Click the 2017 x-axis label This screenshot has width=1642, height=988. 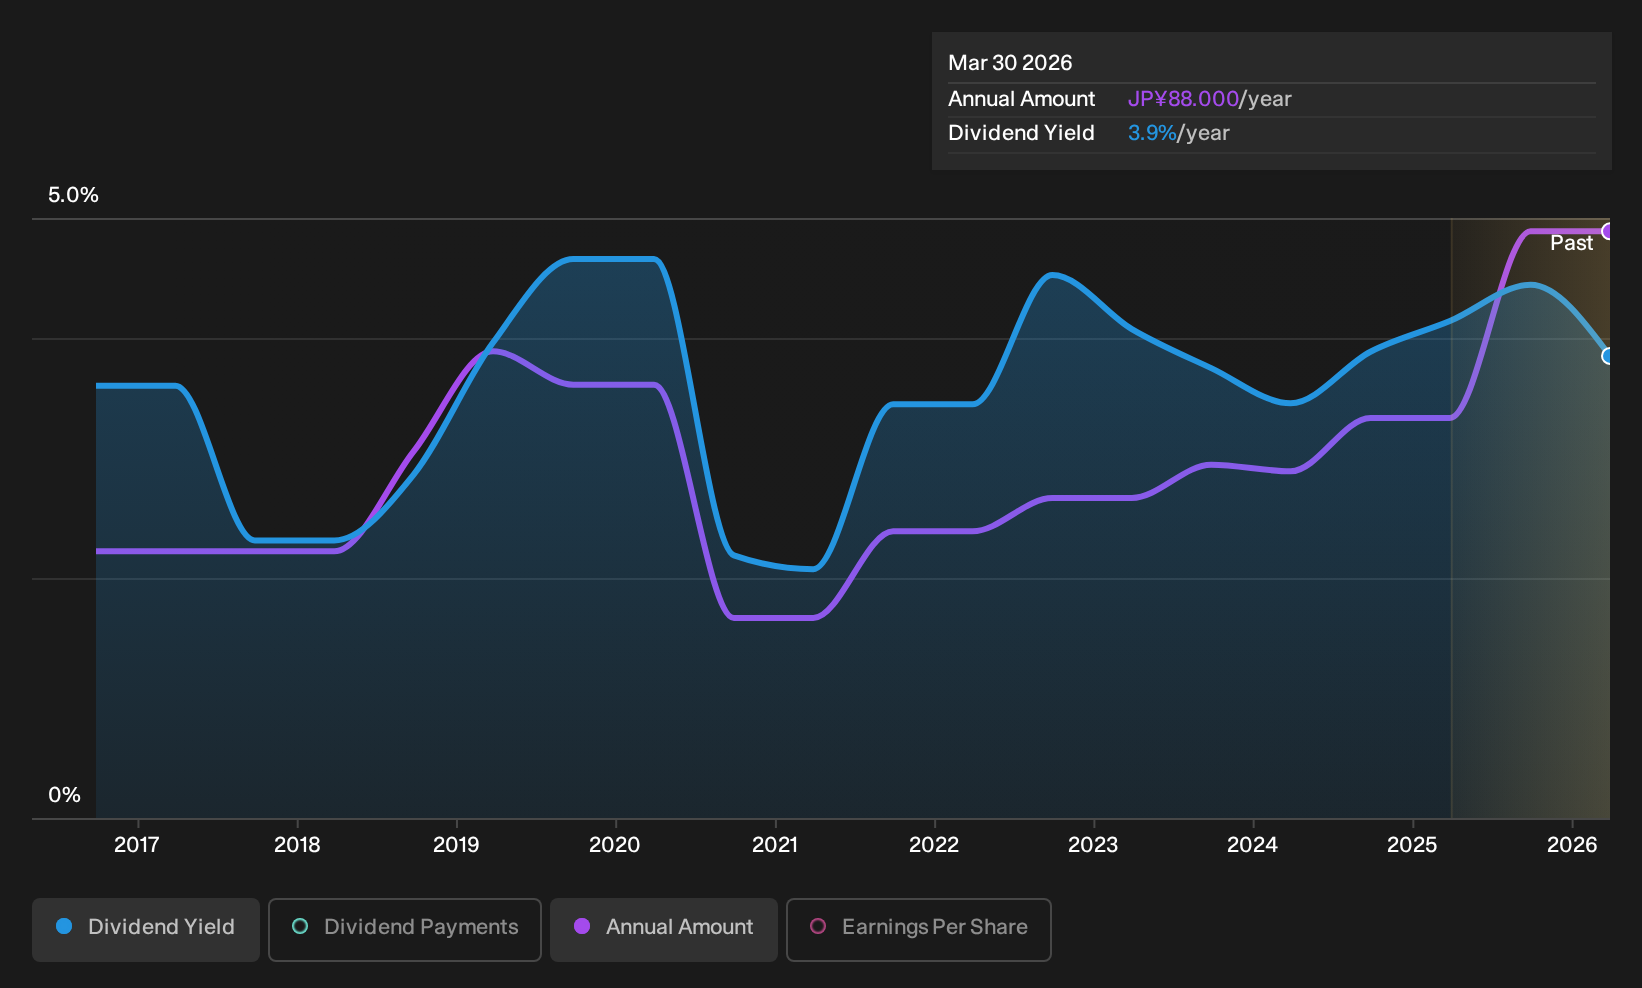point(137,845)
